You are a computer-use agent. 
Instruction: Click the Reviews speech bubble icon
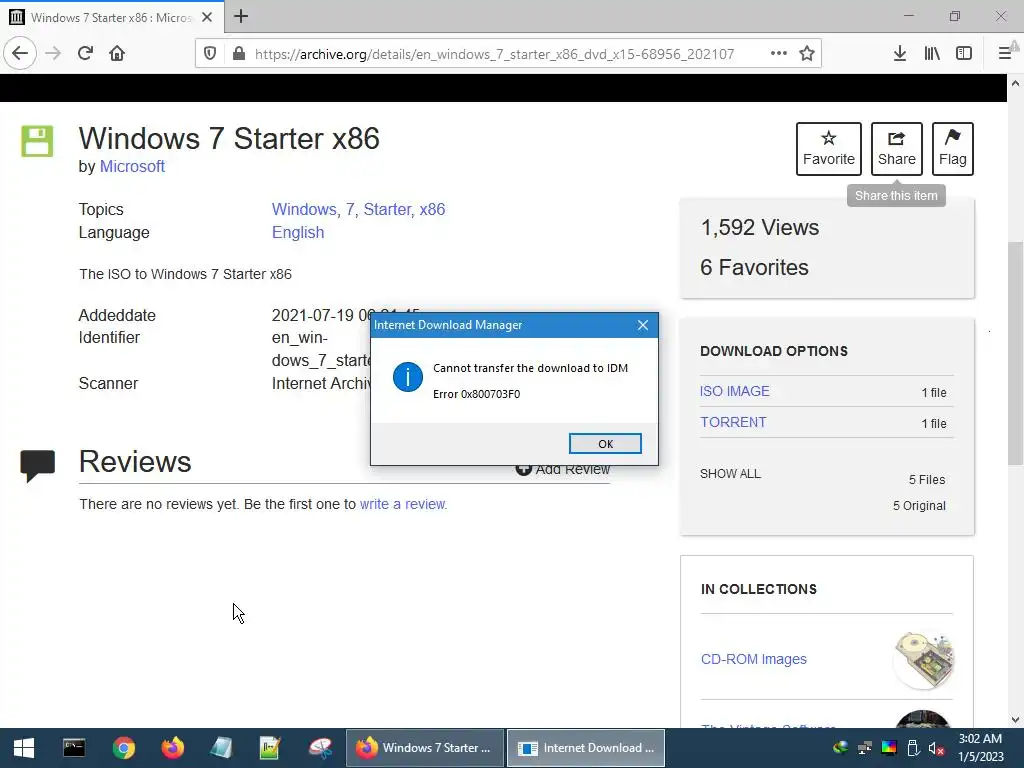tap(37, 466)
